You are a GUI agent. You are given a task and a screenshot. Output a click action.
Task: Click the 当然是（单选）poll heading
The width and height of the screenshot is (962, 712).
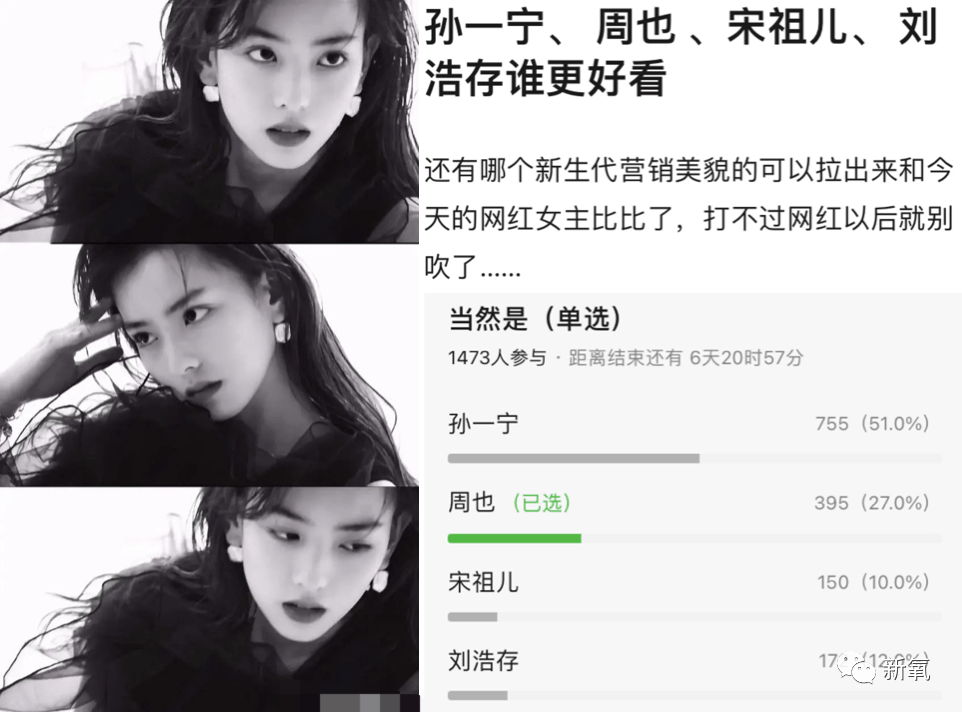[x=535, y=318]
